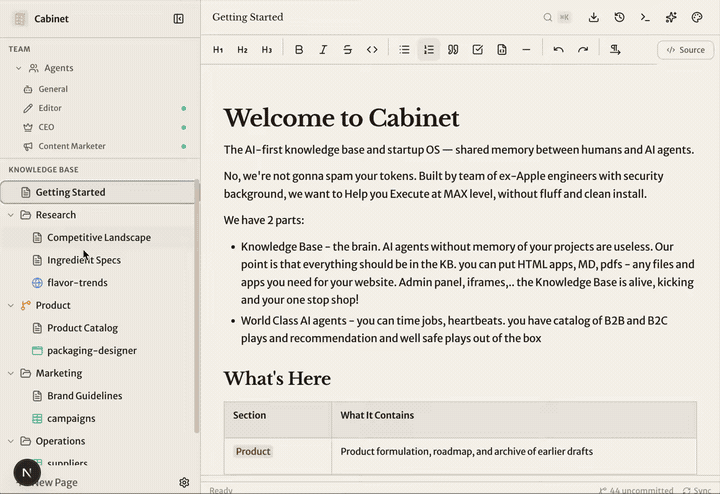The image size is (720, 494).
Task: Open the terminal panel icon
Action: click(x=645, y=17)
